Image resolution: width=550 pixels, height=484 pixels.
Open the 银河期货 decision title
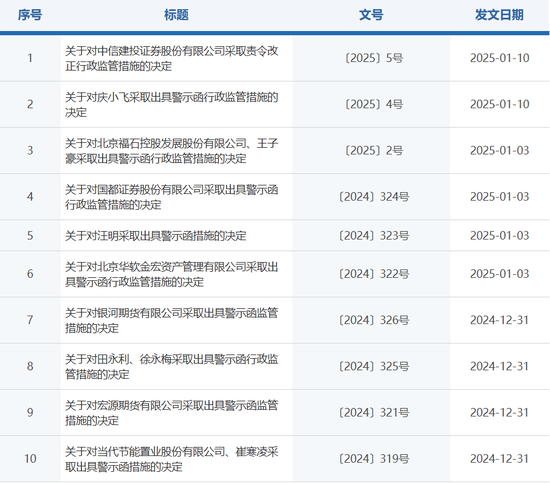pyautogui.click(x=172, y=321)
